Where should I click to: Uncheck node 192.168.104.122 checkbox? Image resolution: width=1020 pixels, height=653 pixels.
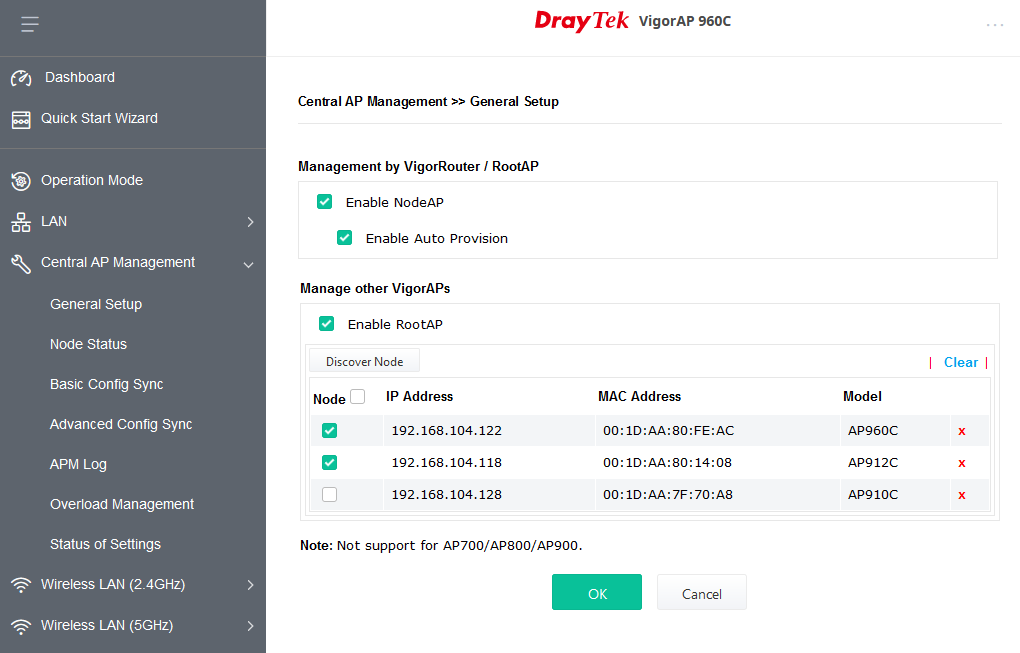click(x=330, y=431)
